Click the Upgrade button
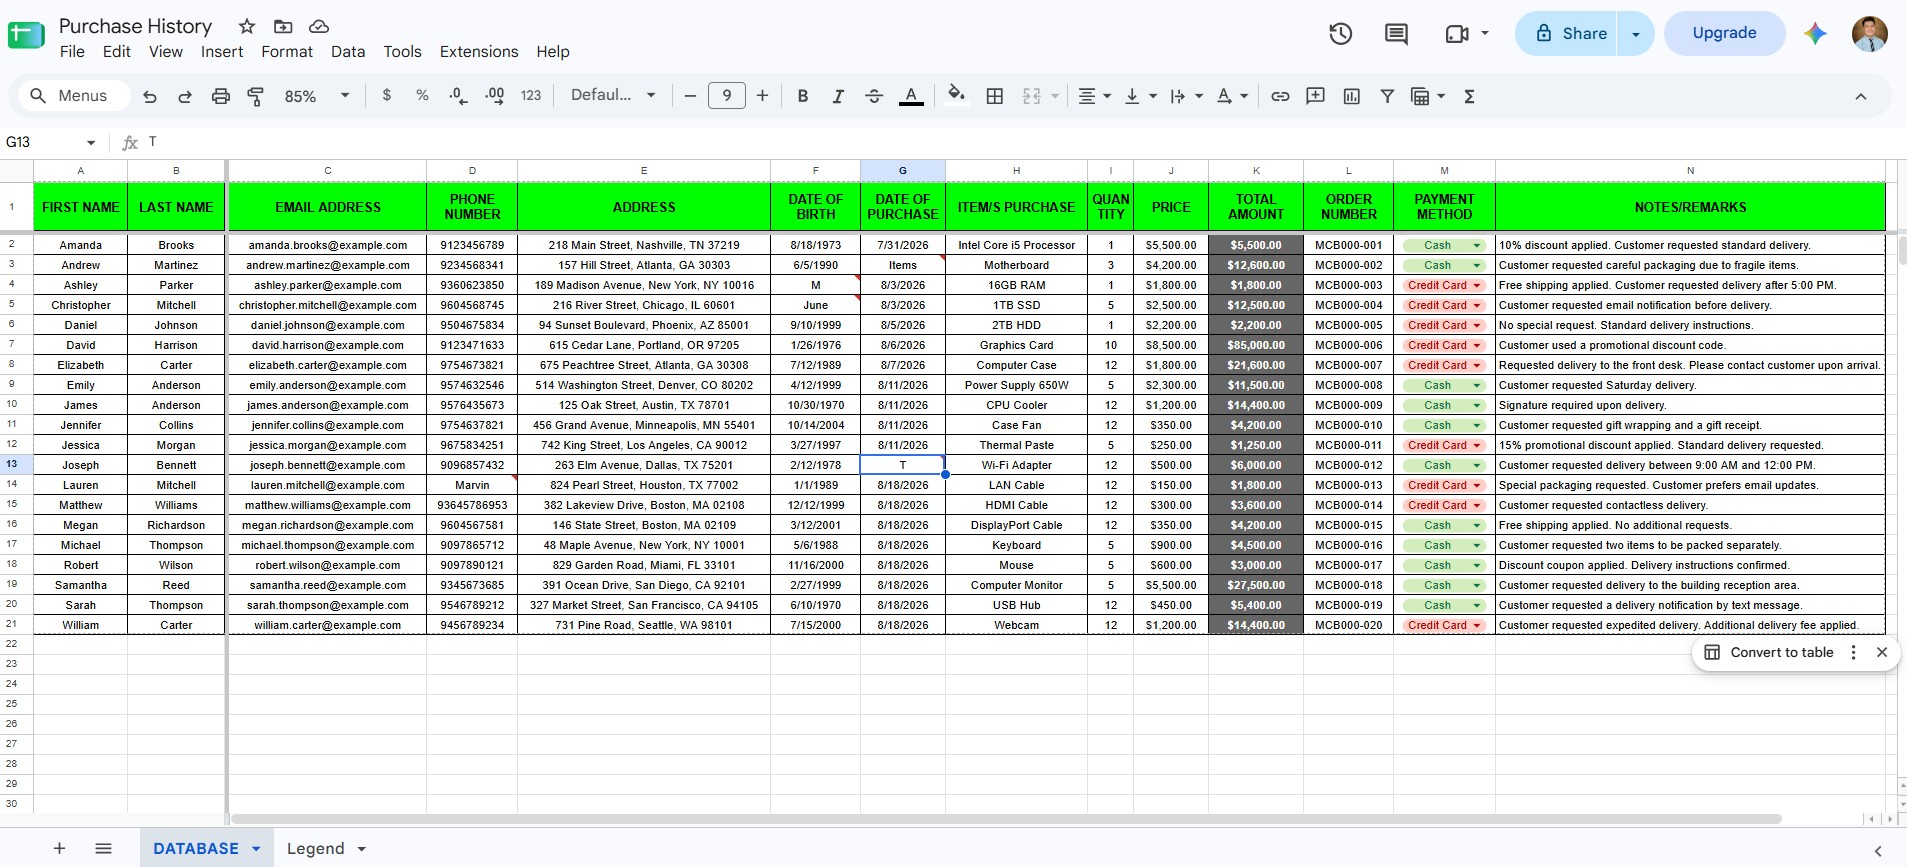 point(1724,33)
